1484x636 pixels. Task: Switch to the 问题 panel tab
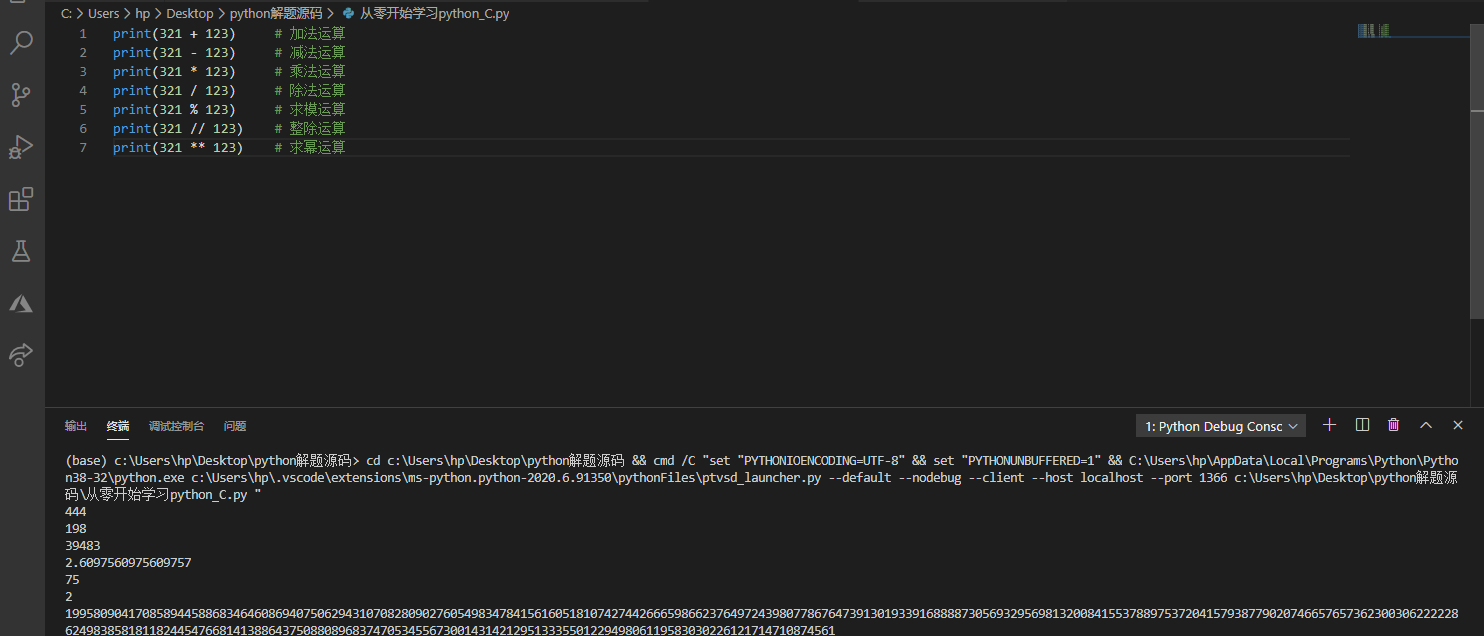[235, 426]
